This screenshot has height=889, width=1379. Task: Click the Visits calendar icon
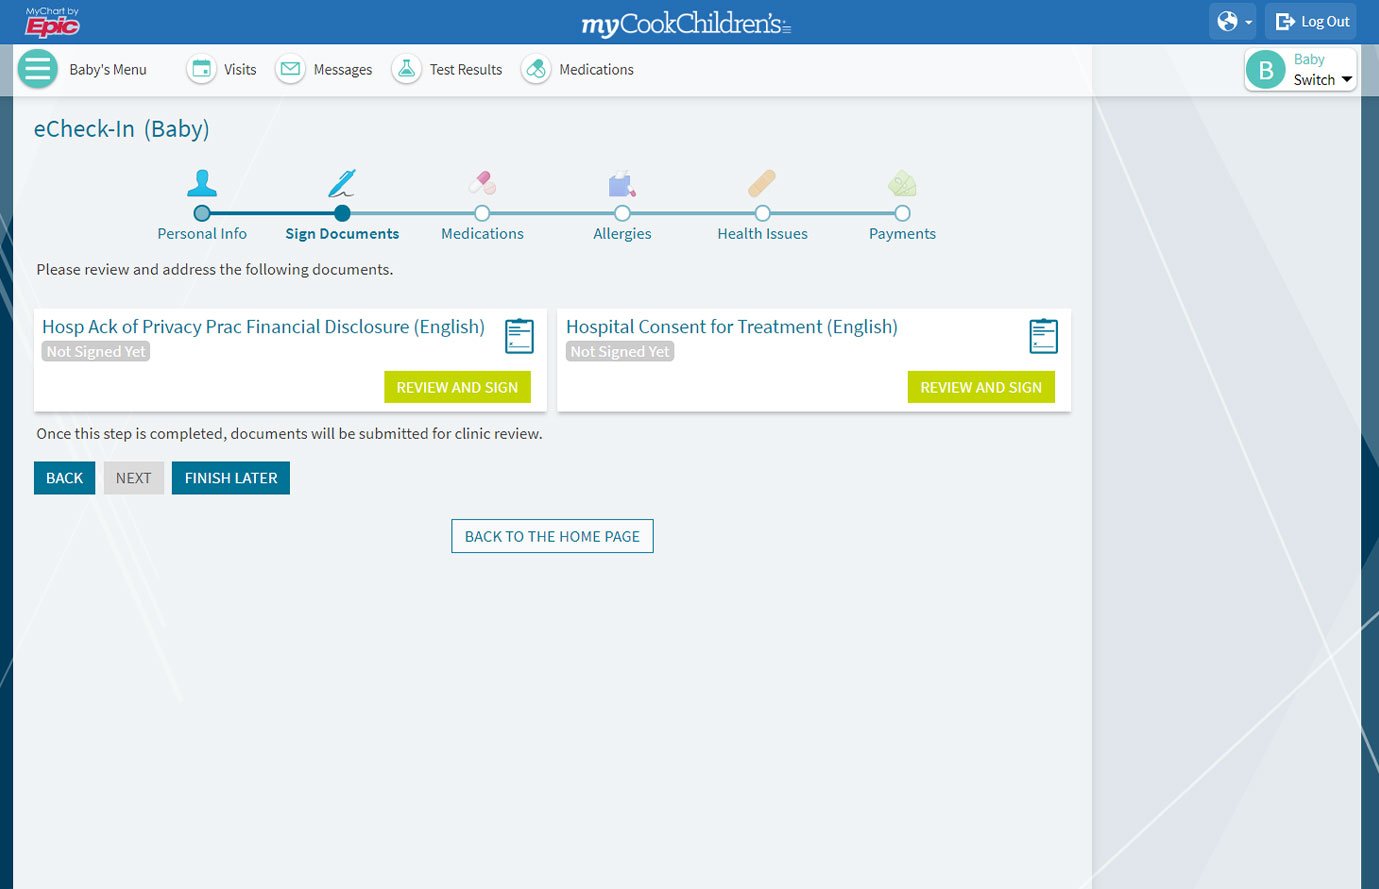point(202,69)
